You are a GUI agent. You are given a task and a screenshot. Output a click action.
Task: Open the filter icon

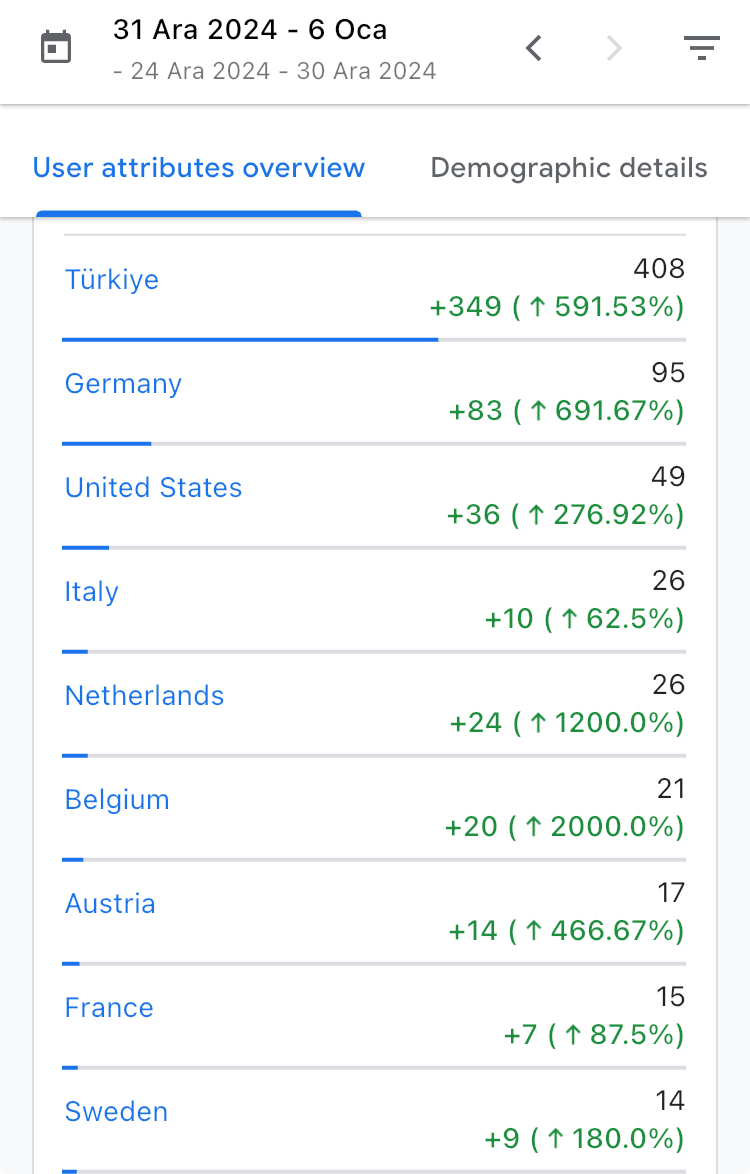(x=701, y=48)
